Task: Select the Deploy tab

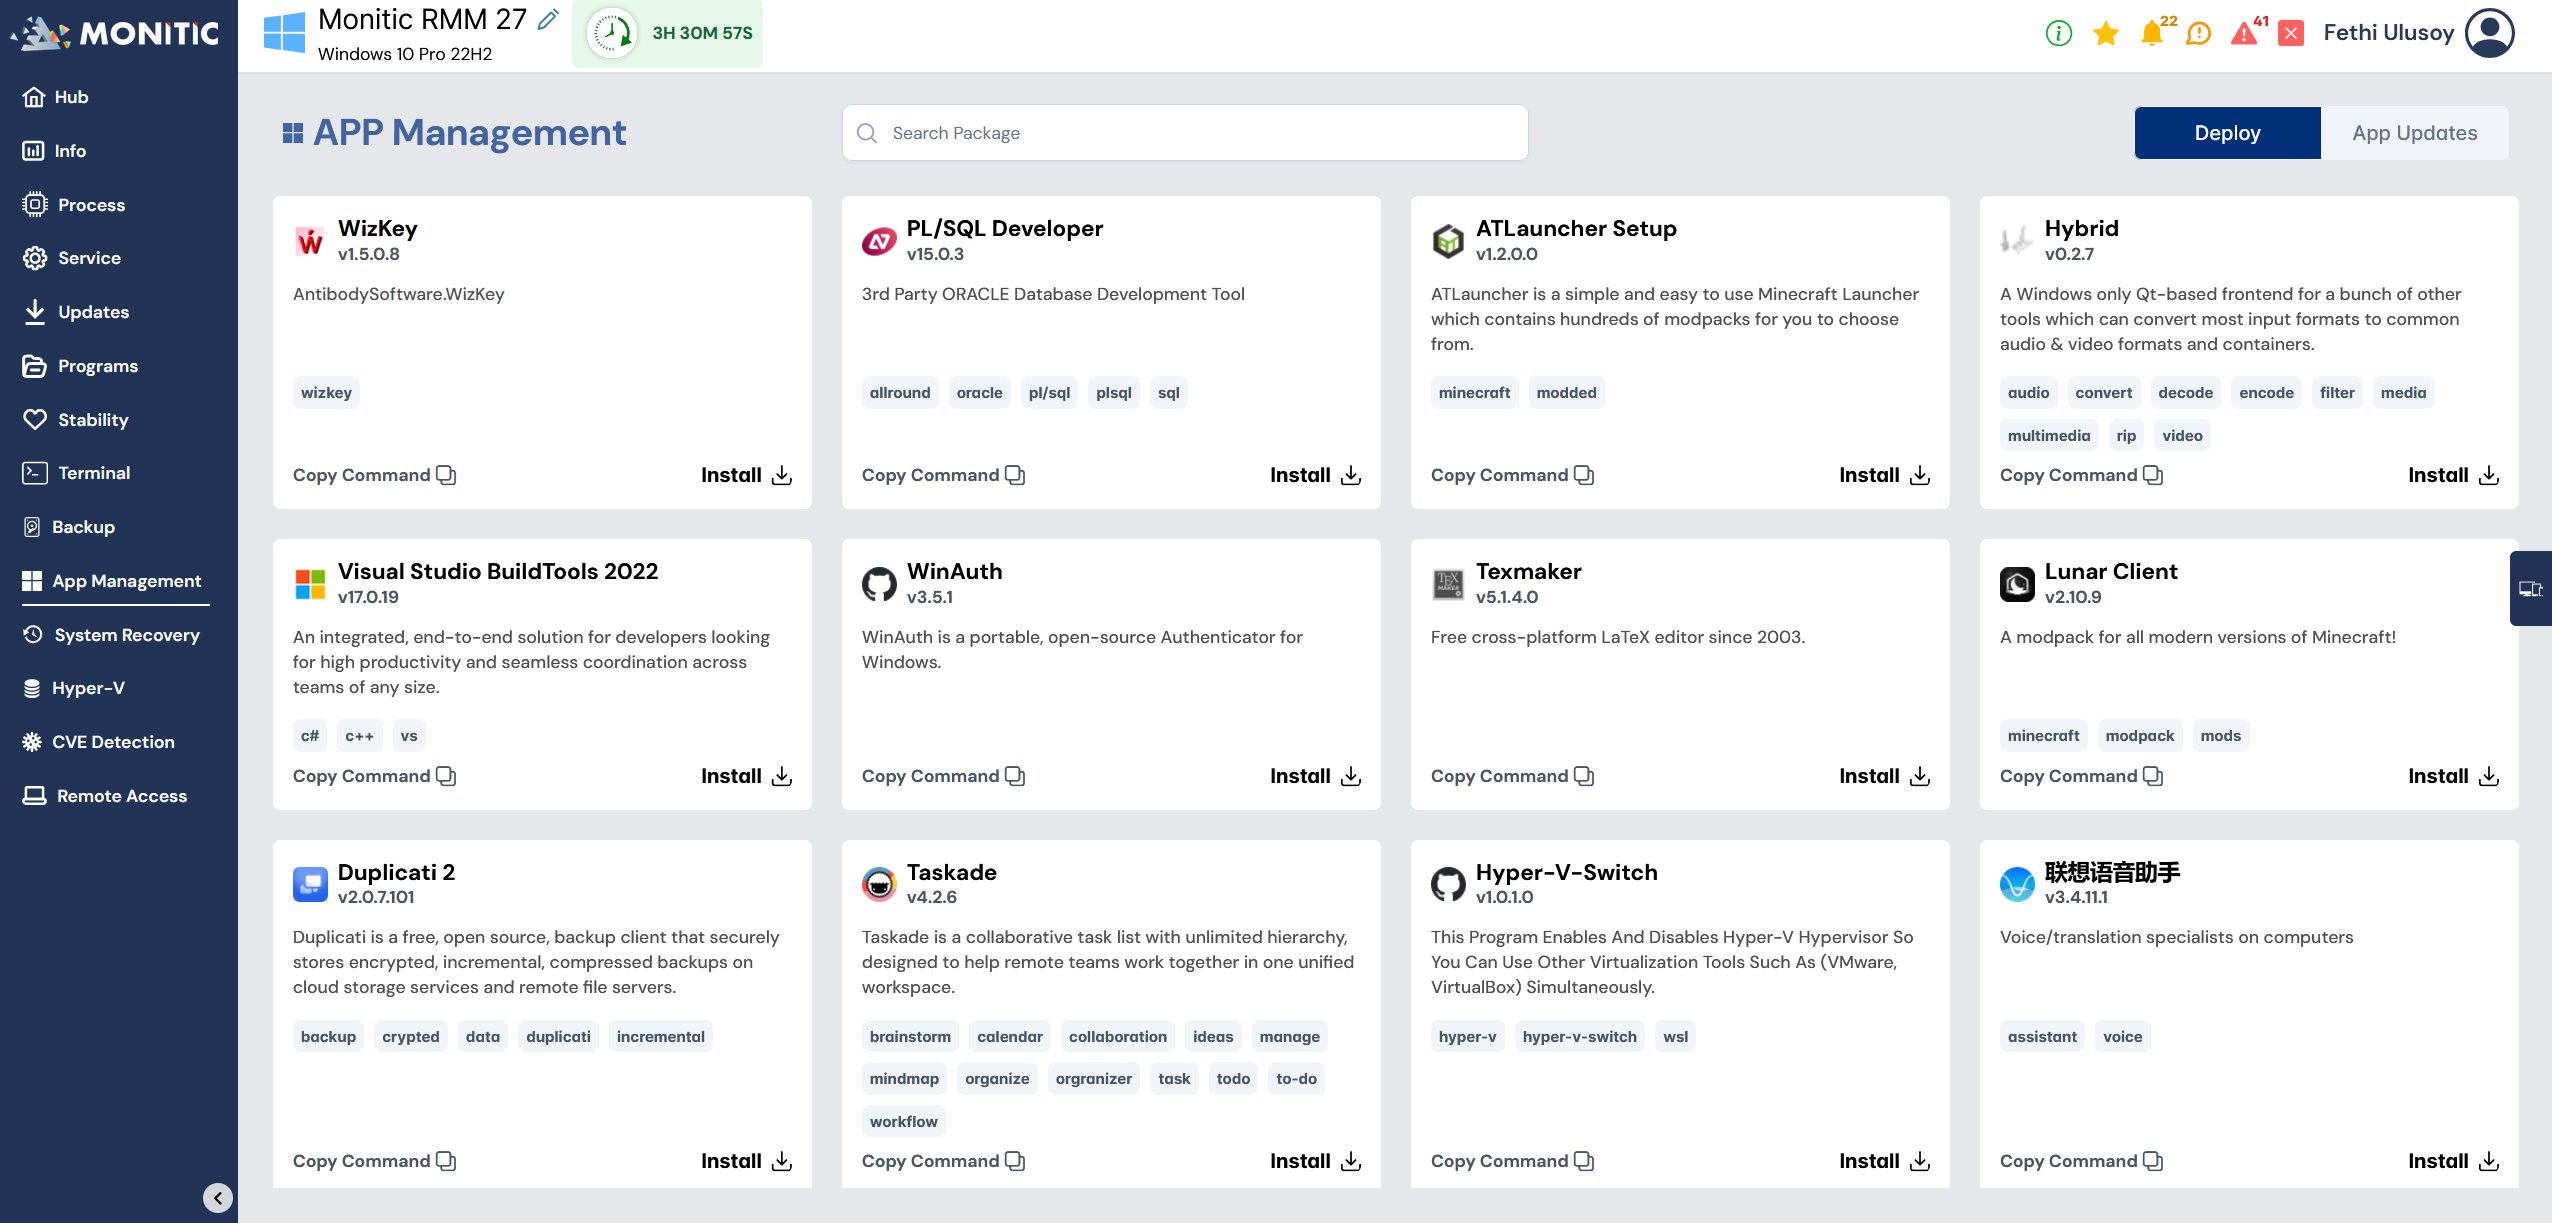Action: coord(2227,133)
